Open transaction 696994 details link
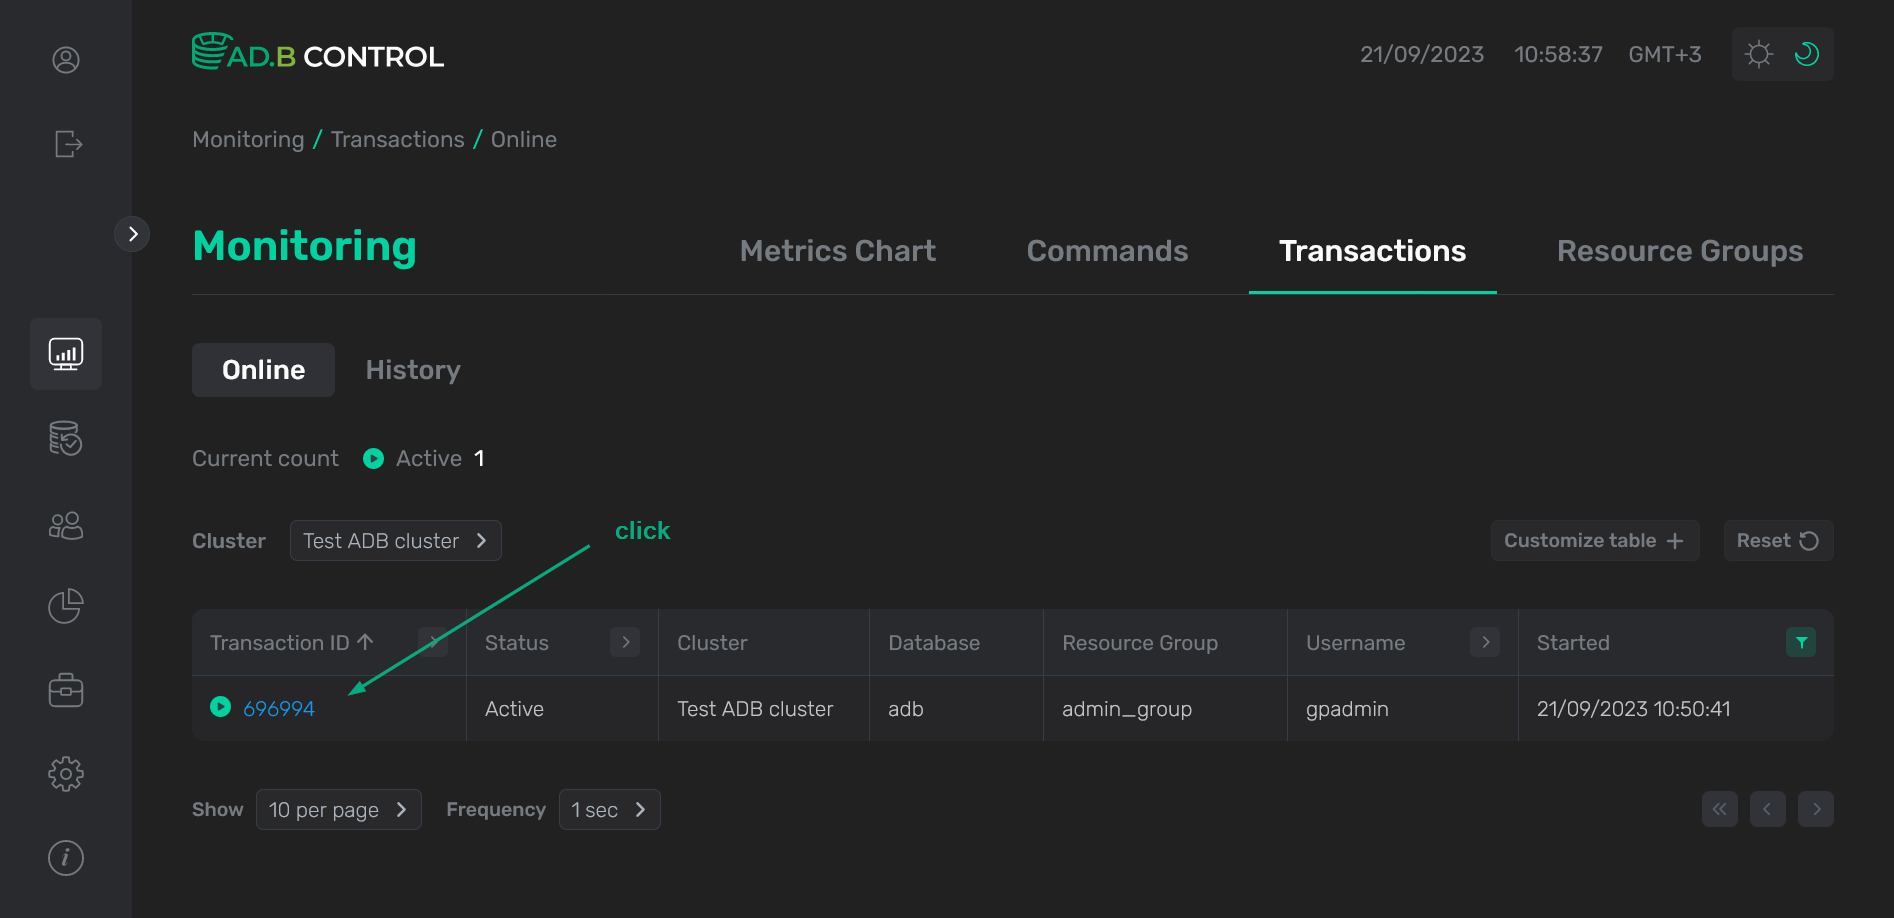The height and width of the screenshot is (918, 1894). [280, 708]
